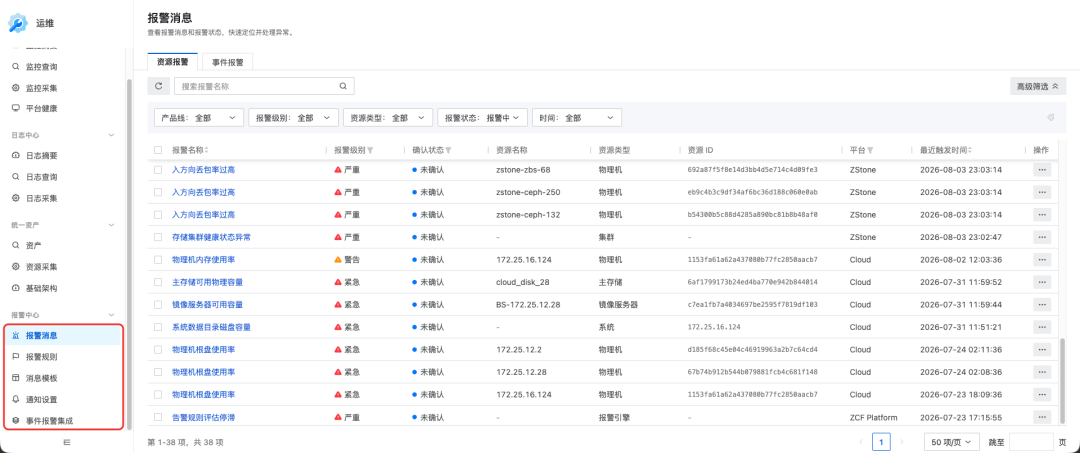Image resolution: width=1080 pixels, height=453 pixels.
Task: Open the 报警级别 column filter icon
Action: 370,150
